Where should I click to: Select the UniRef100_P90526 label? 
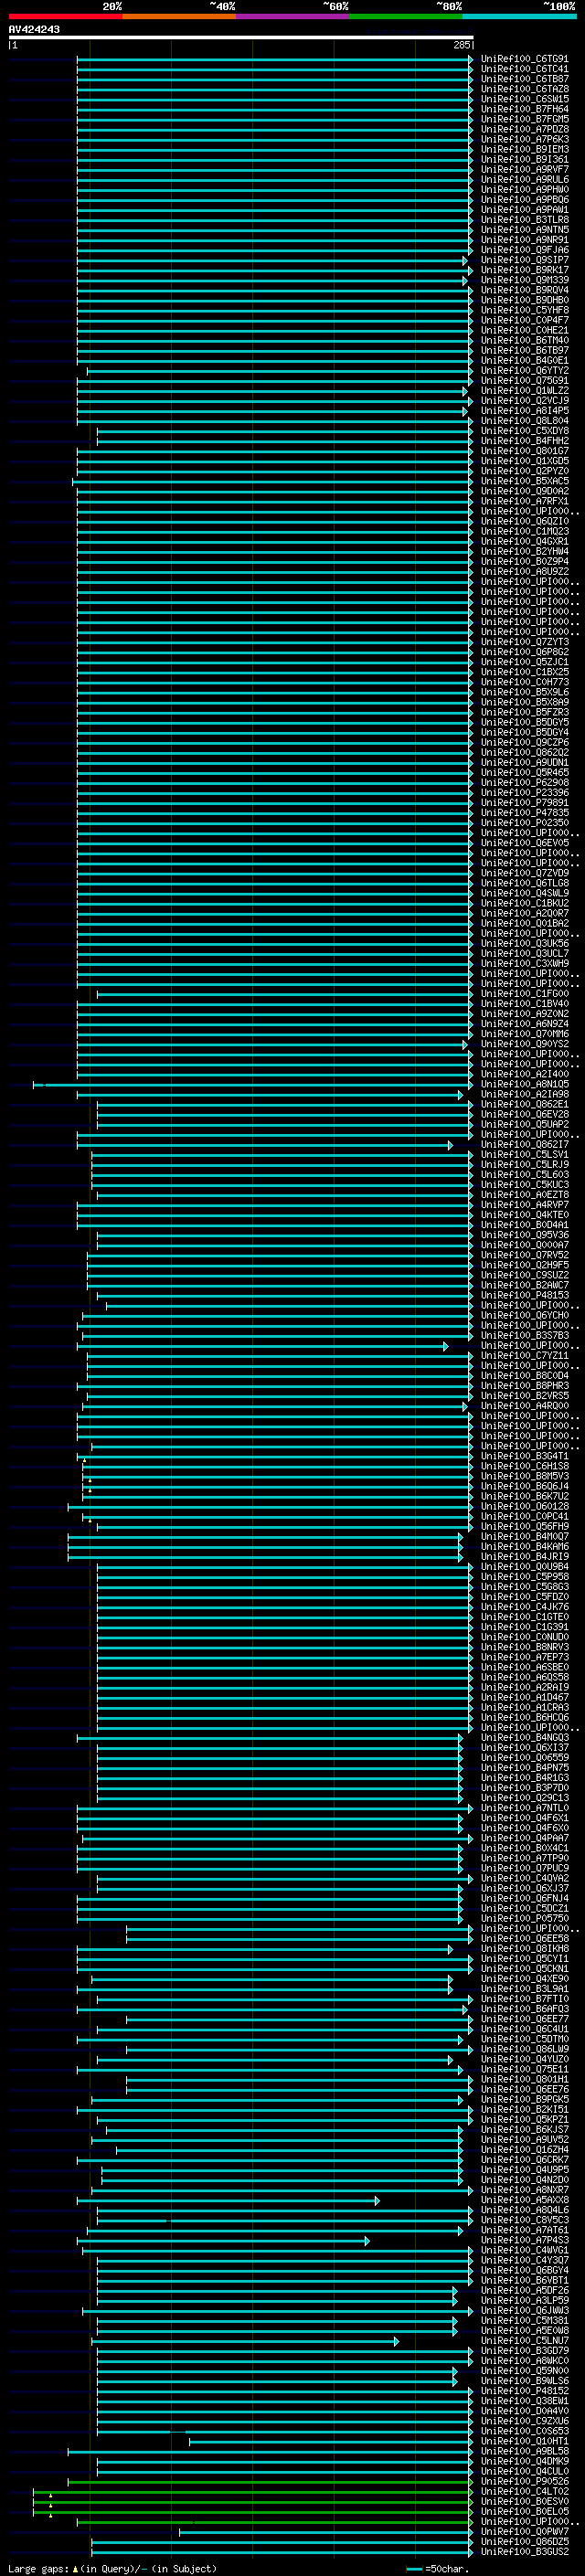click(524, 2481)
